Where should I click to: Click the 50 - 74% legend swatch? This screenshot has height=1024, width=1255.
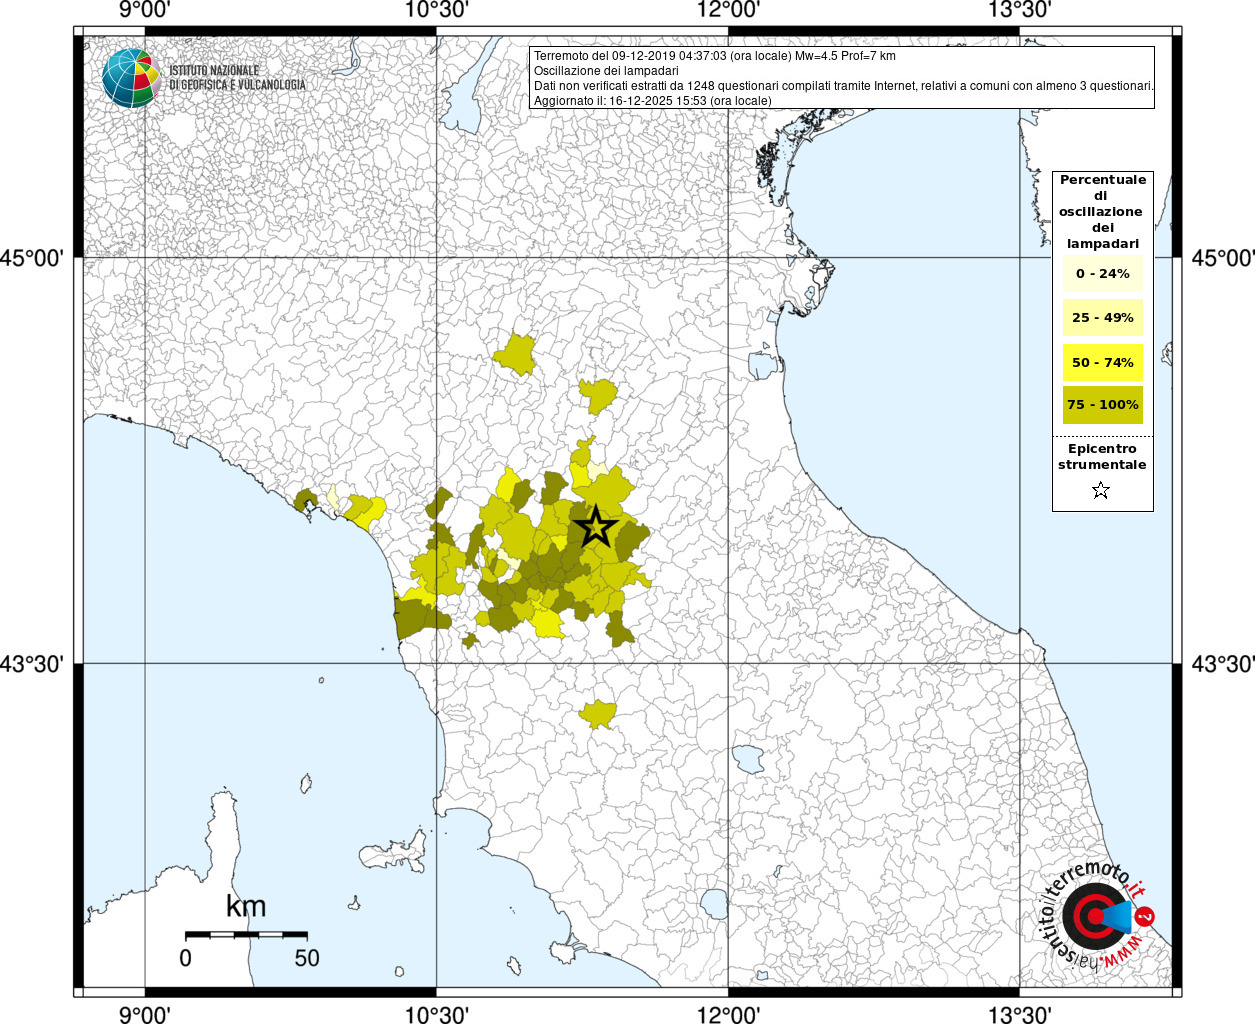1102,362
